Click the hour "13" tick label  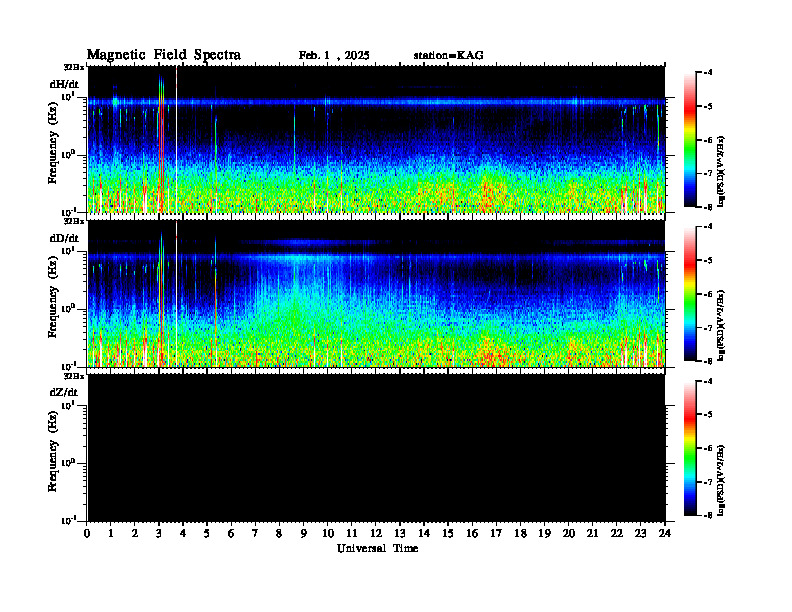coord(400,533)
